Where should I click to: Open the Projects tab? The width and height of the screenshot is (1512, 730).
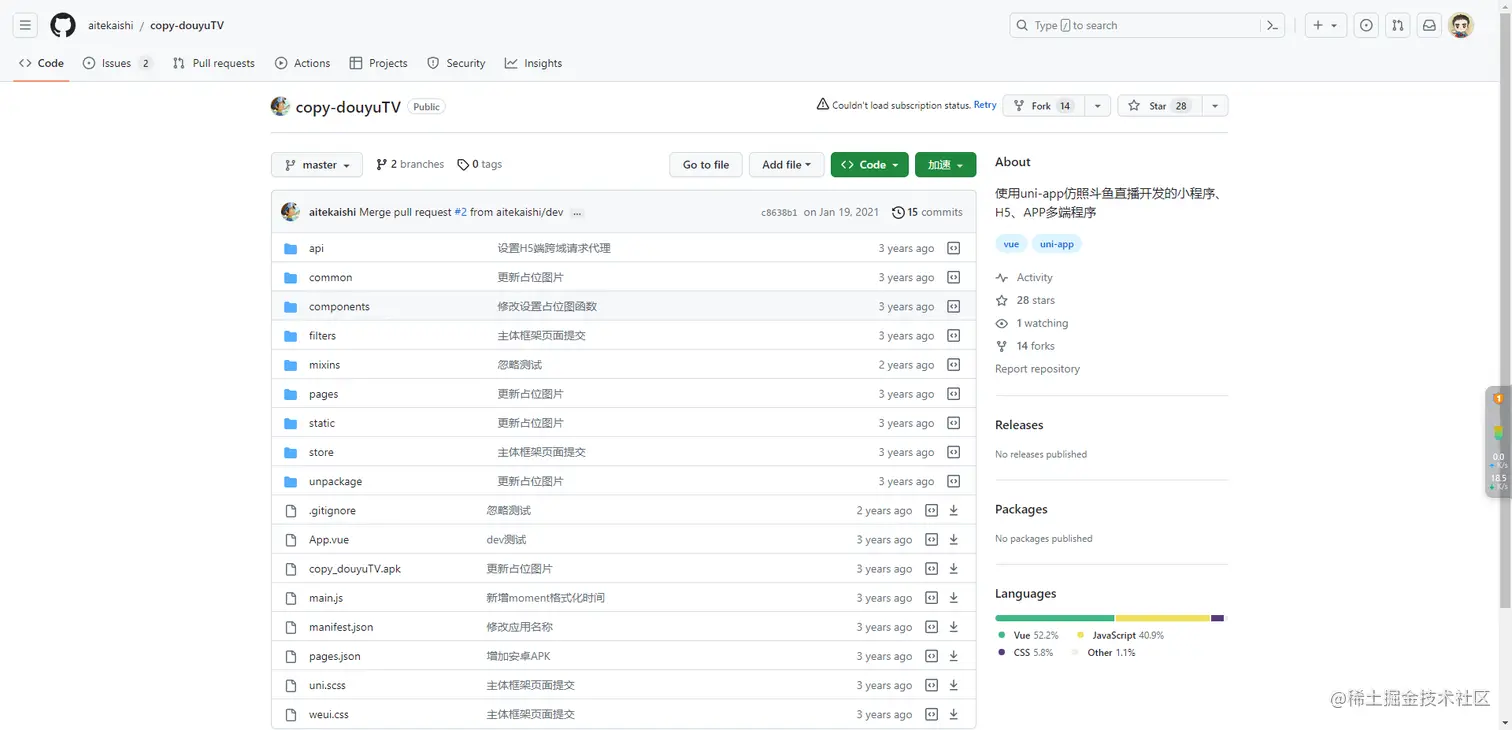tap(378, 63)
